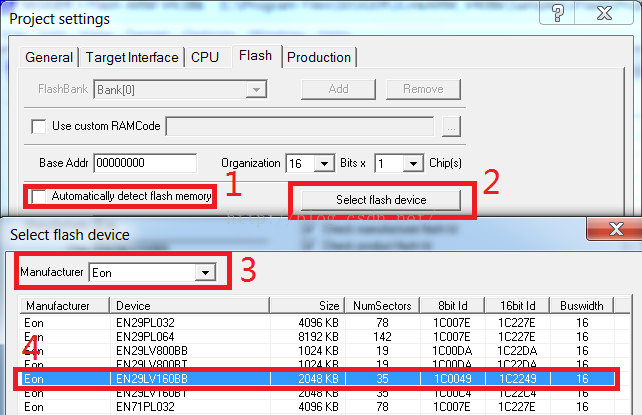
Task: Select the EN29LV160BB device row
Action: [317, 379]
